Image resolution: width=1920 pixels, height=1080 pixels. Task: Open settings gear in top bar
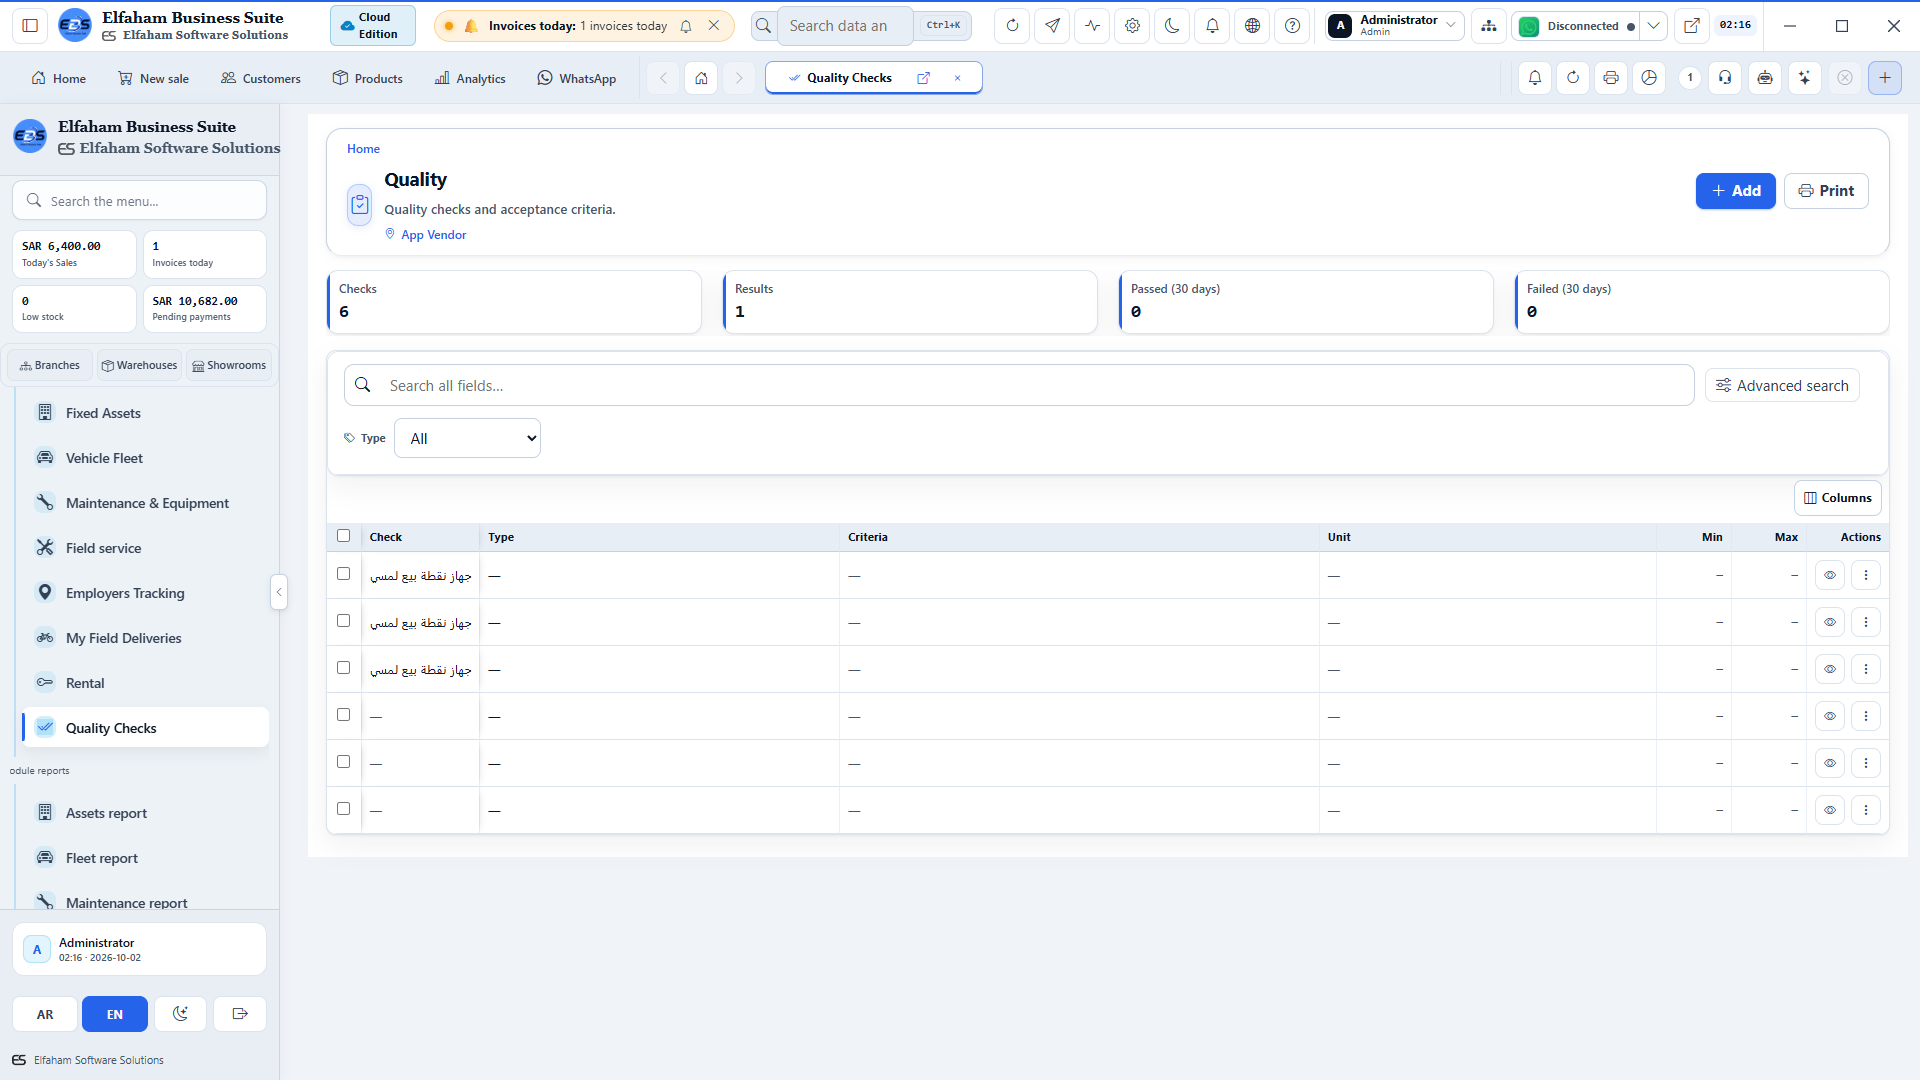[x=1132, y=26]
